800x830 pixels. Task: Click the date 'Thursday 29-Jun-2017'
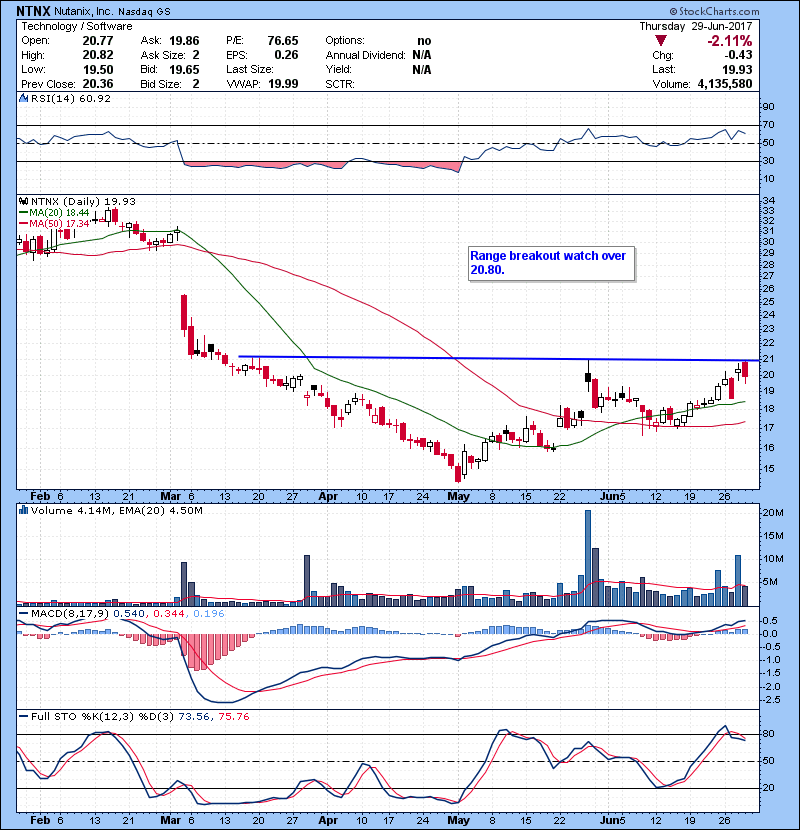pyautogui.click(x=695, y=26)
